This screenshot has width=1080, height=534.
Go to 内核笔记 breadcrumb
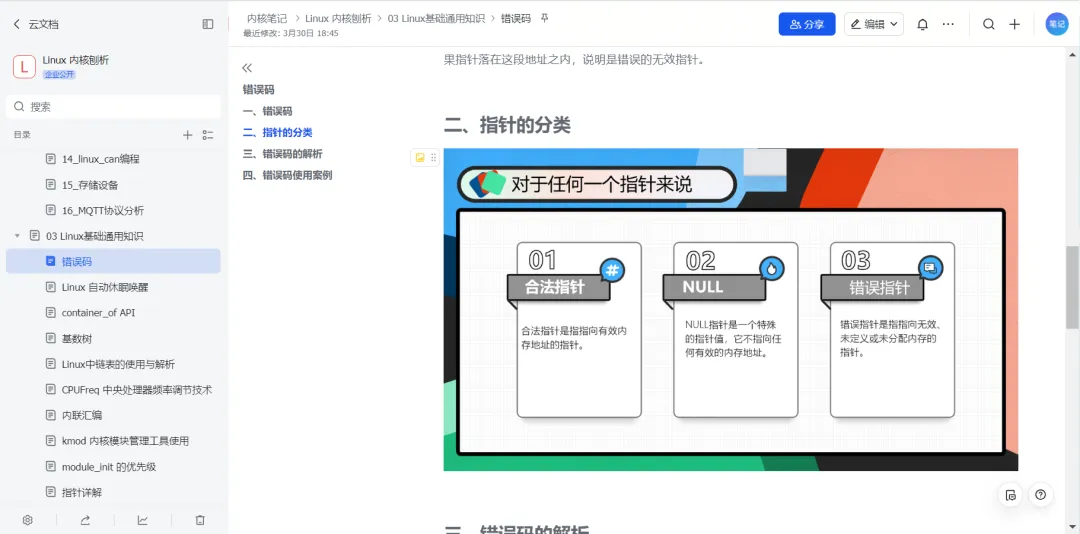point(267,19)
